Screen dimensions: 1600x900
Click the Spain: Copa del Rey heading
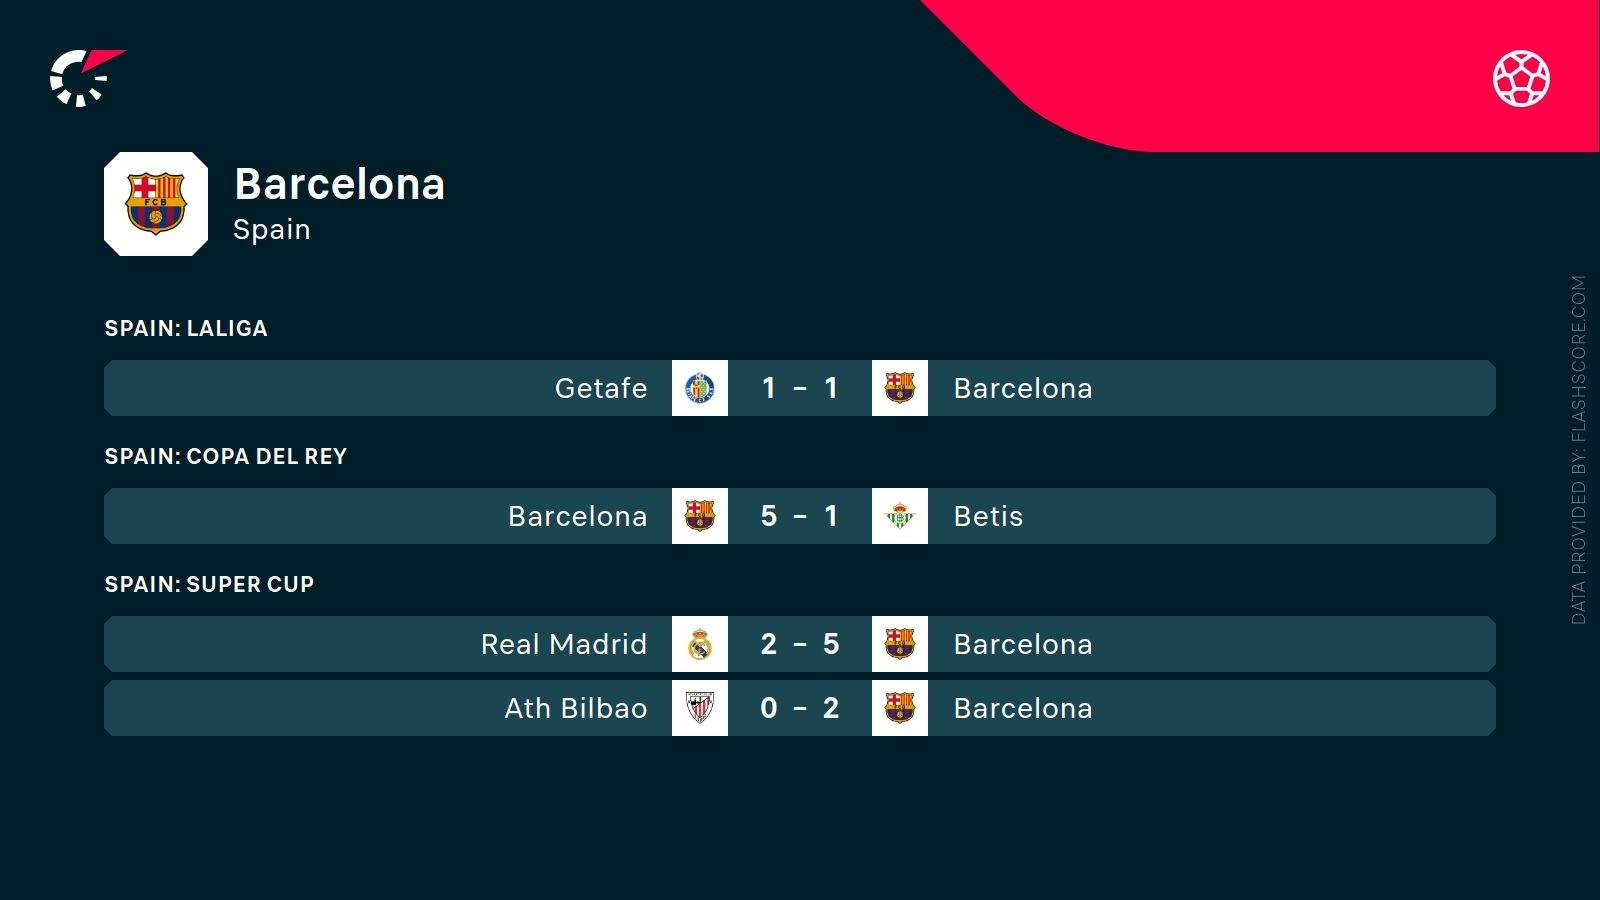[226, 456]
